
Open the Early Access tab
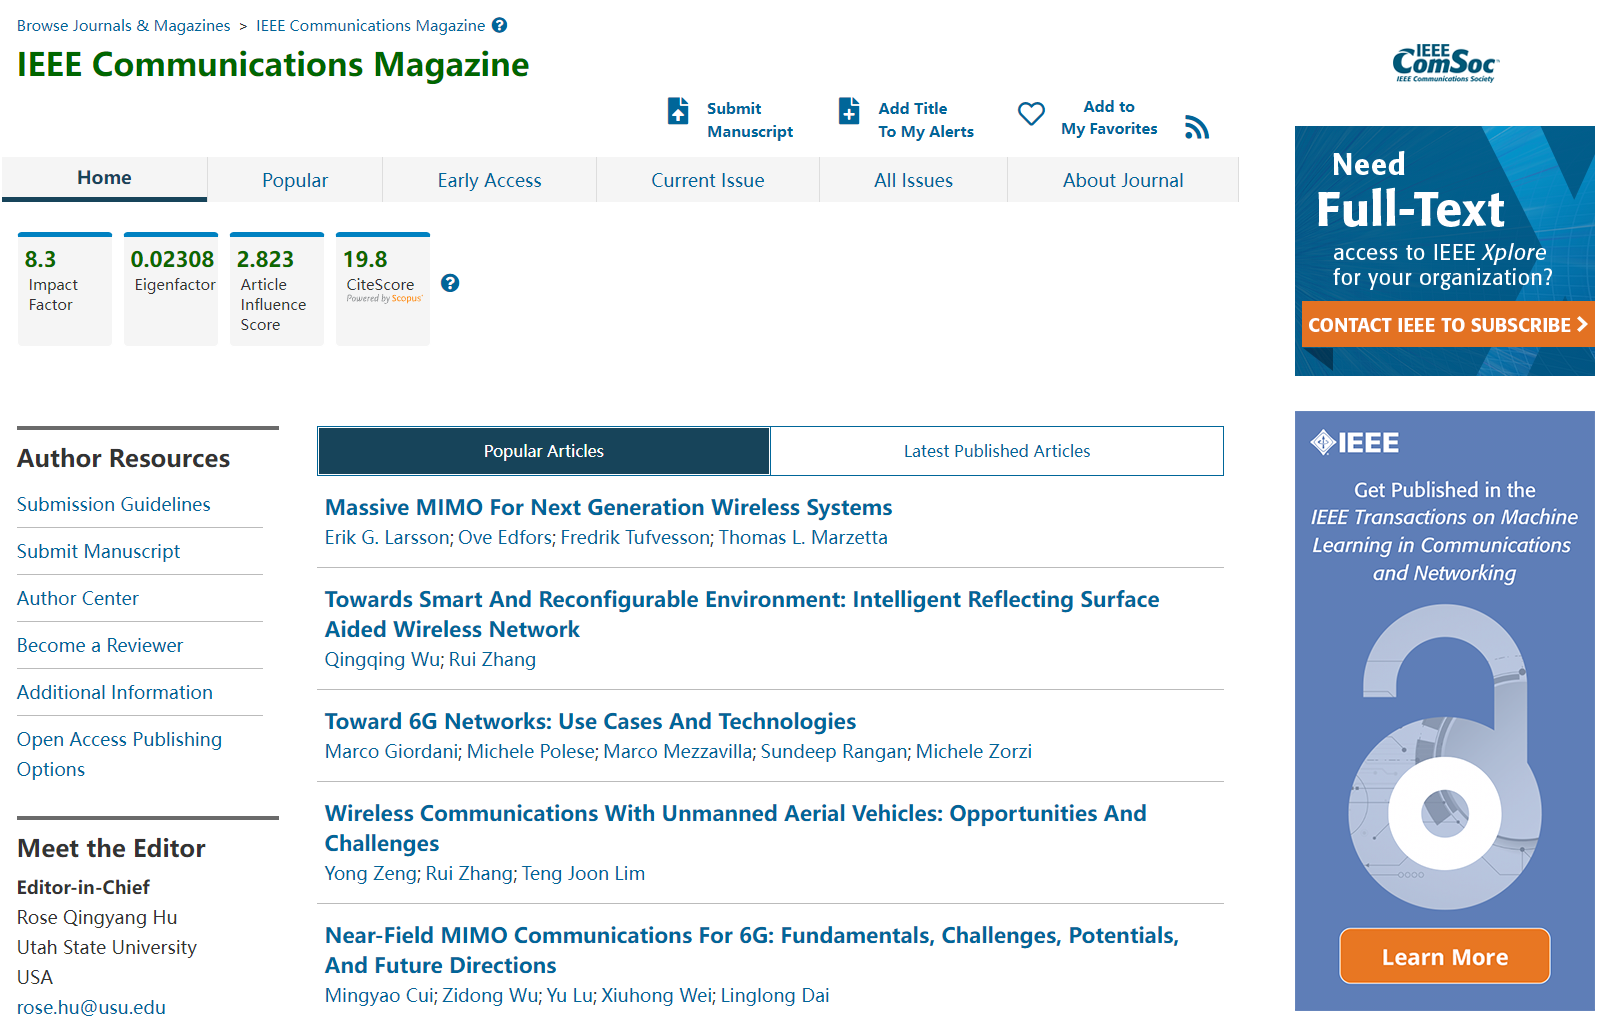[489, 180]
